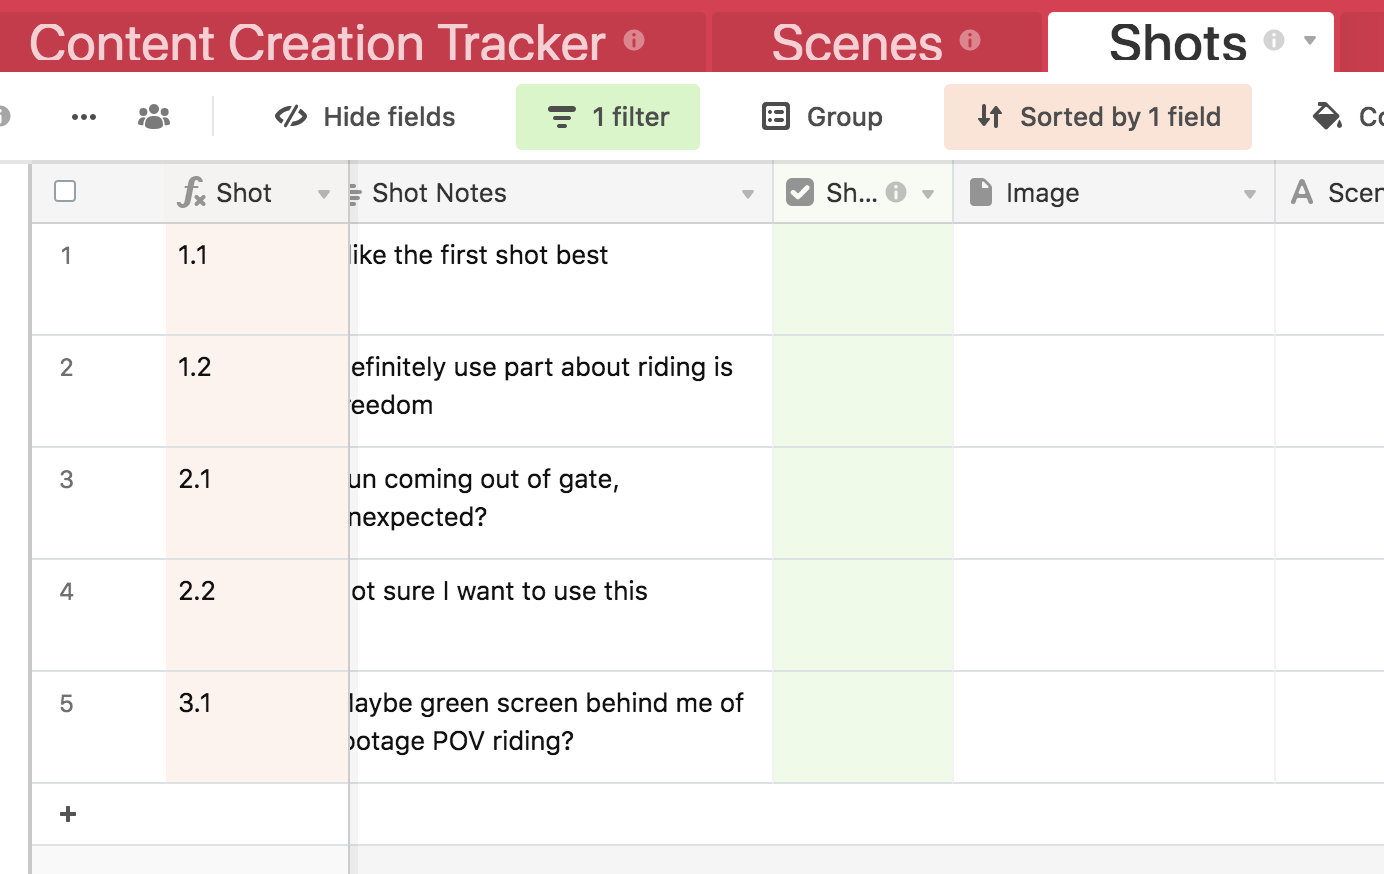
Task: Open Image column dropdown arrow
Action: point(1250,194)
